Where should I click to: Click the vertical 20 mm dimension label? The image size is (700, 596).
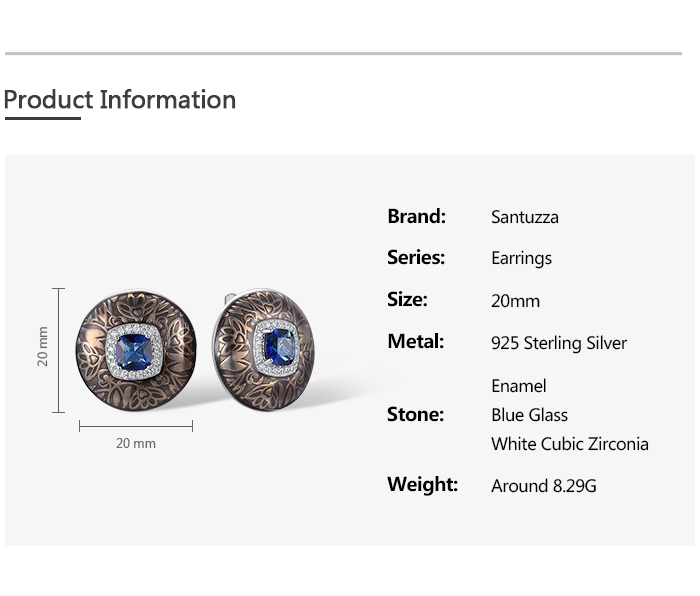[43, 346]
